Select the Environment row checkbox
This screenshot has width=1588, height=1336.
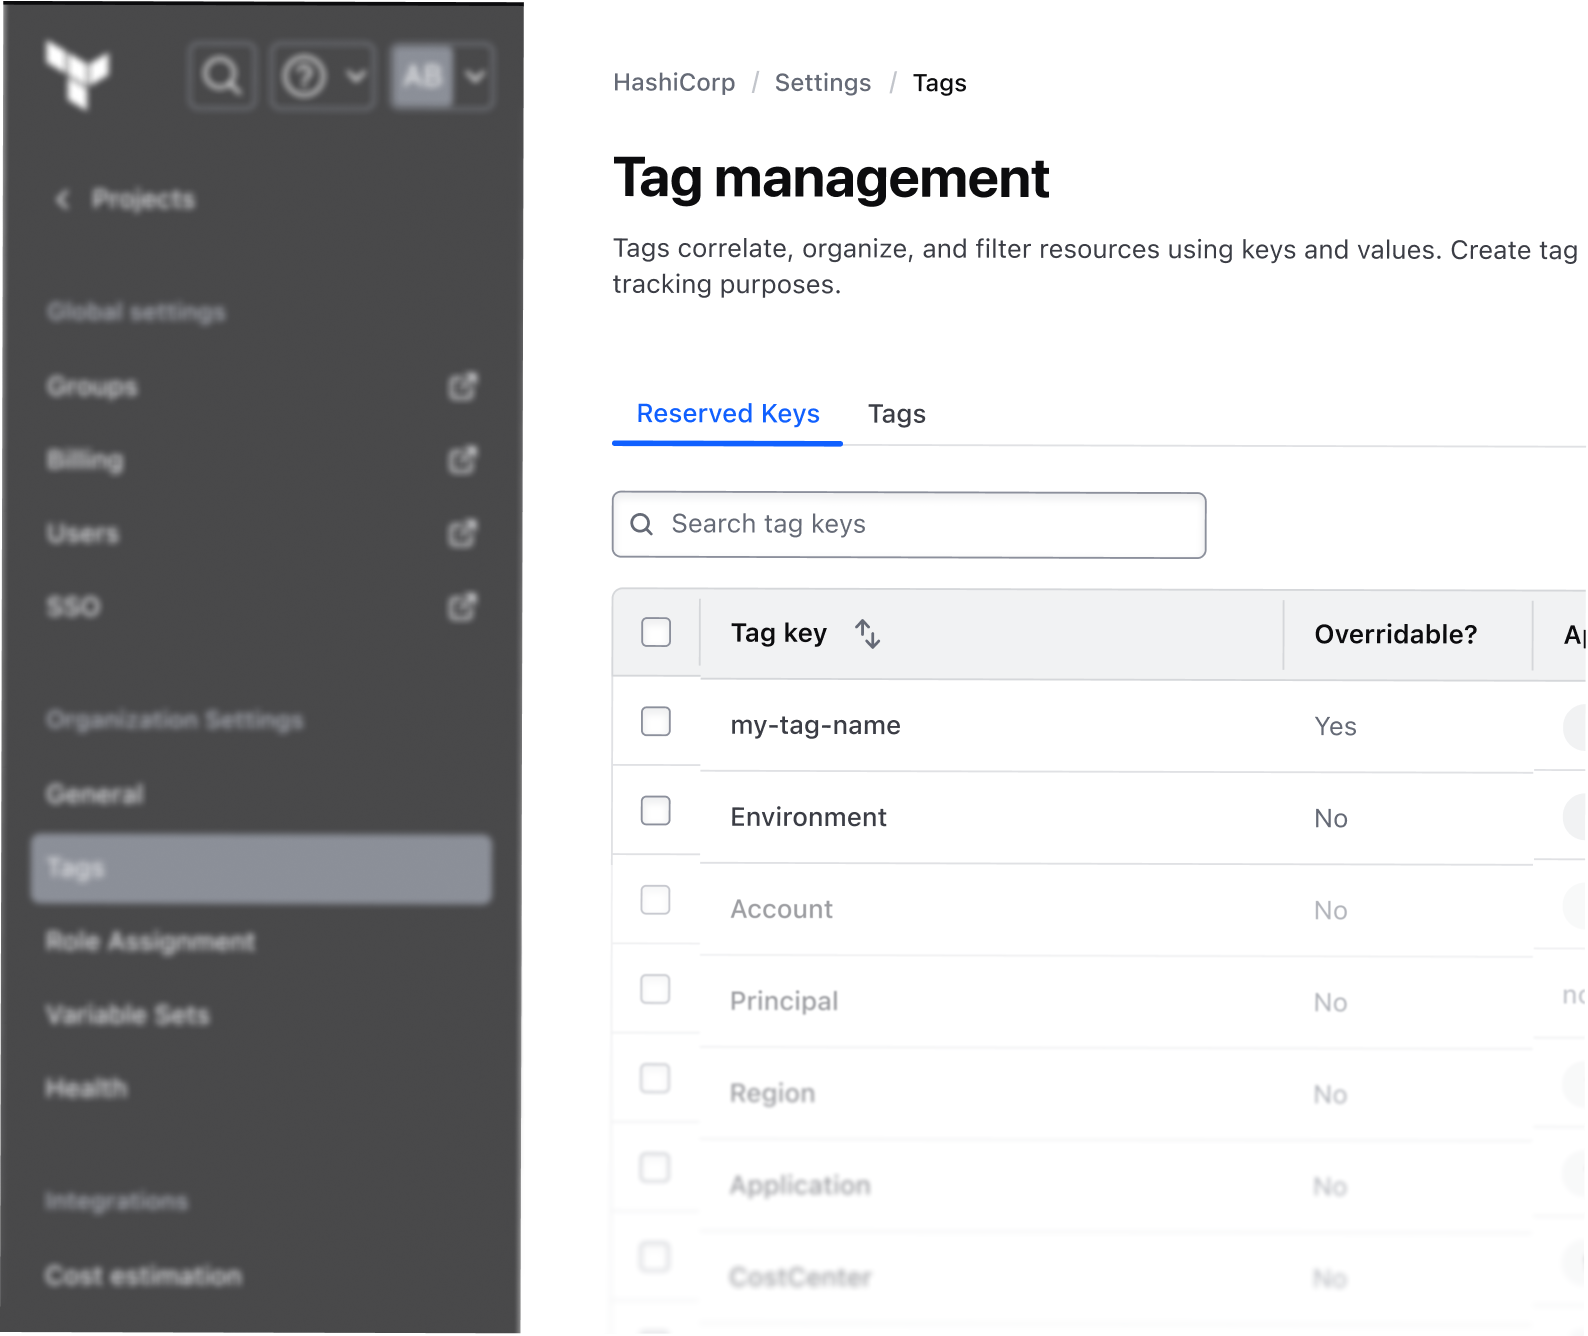click(656, 811)
